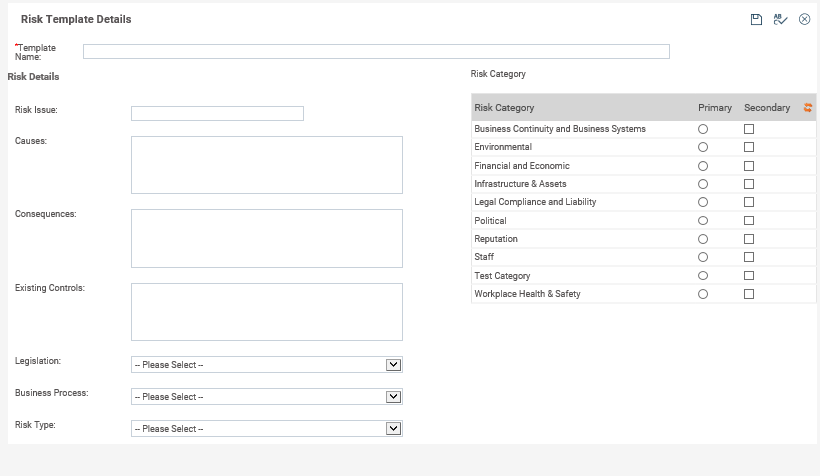This screenshot has height=476, width=820.
Task: Enable secondary for Test Category
Action: (x=749, y=276)
